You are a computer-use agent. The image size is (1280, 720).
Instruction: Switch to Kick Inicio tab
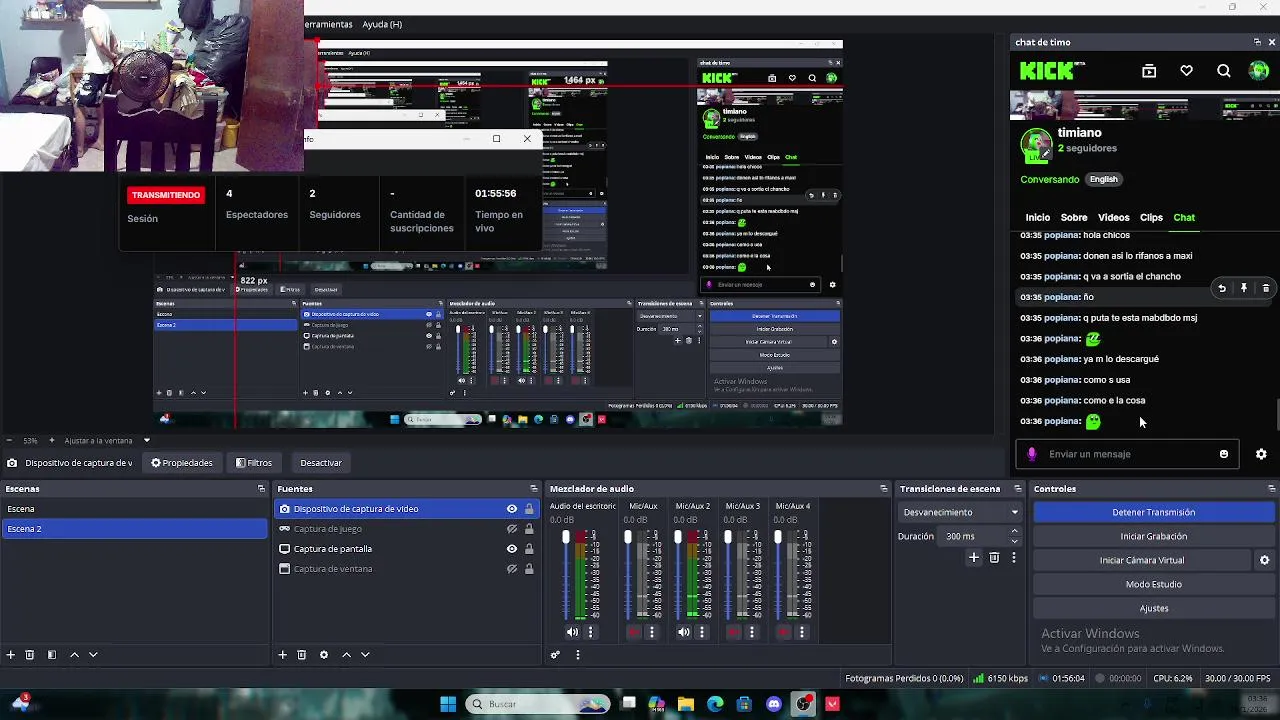(1038, 218)
